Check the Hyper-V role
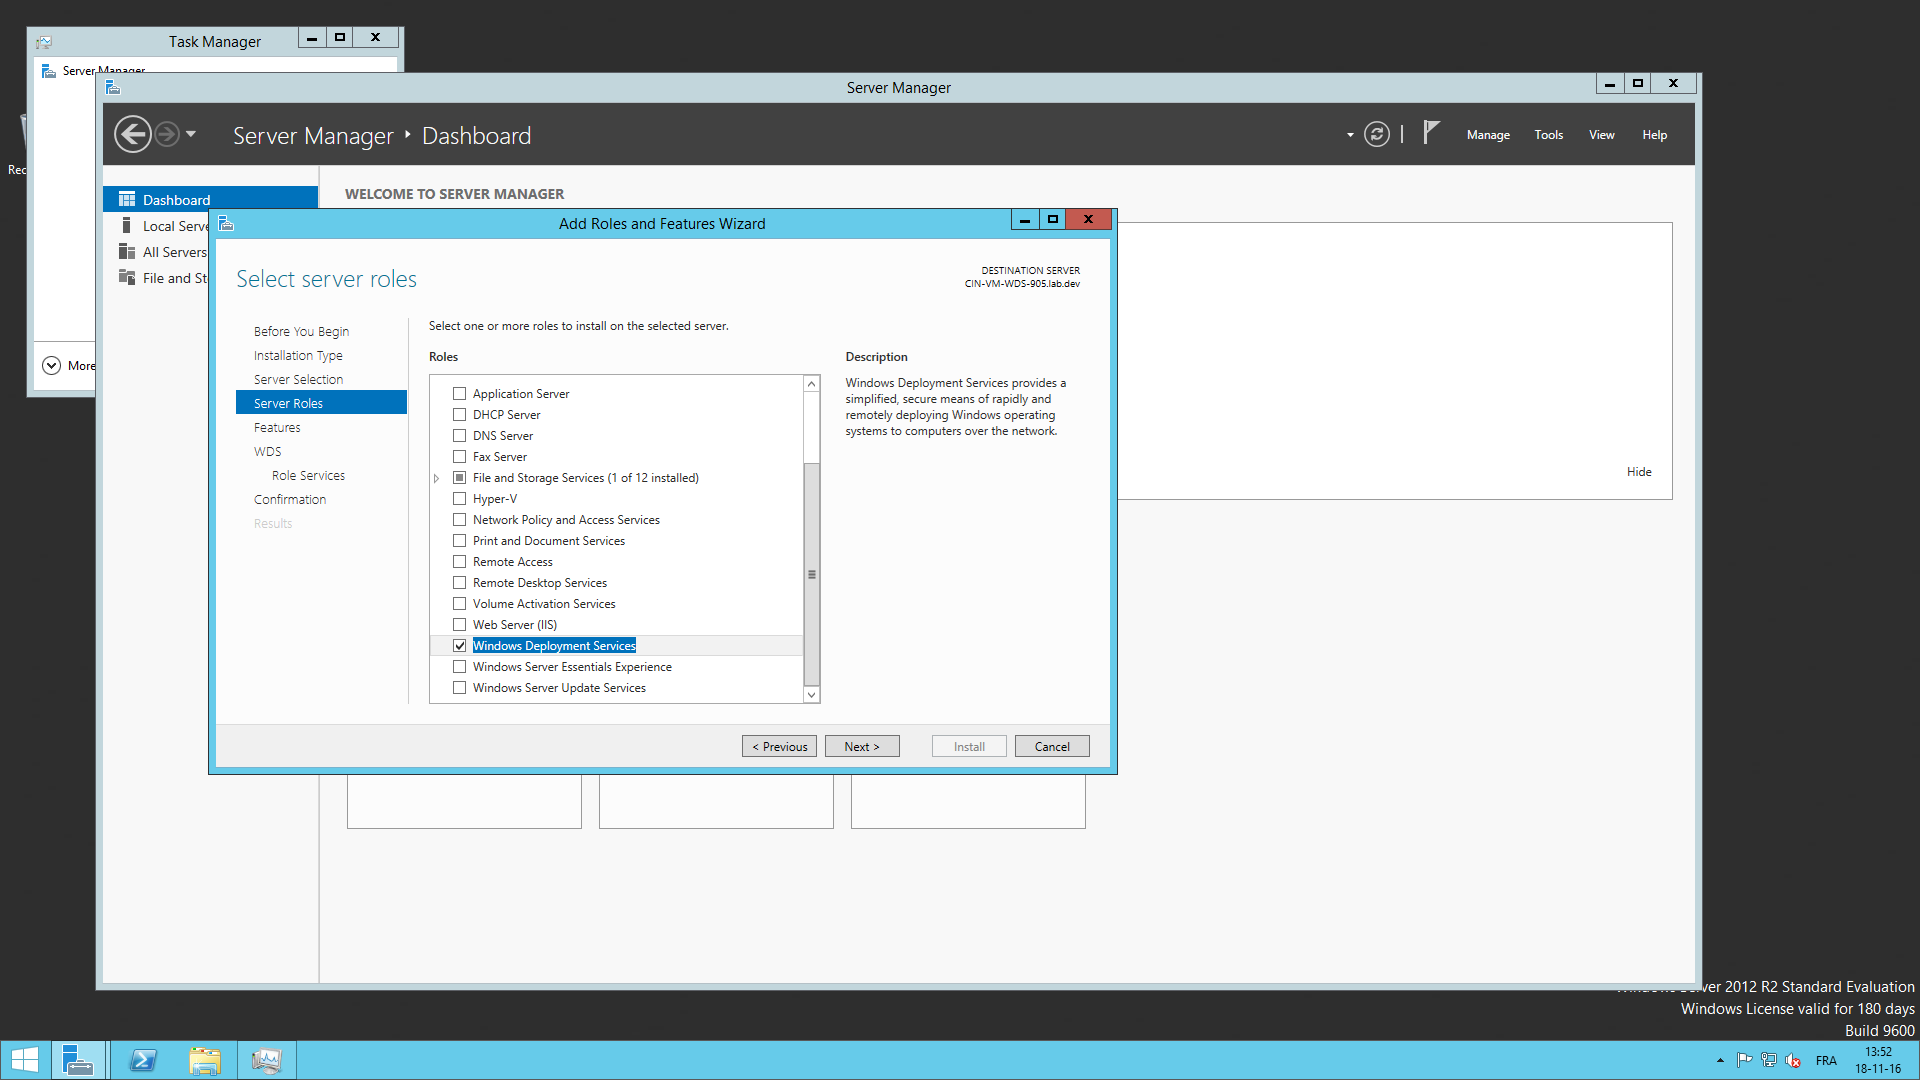The image size is (1920, 1080). pyautogui.click(x=460, y=498)
